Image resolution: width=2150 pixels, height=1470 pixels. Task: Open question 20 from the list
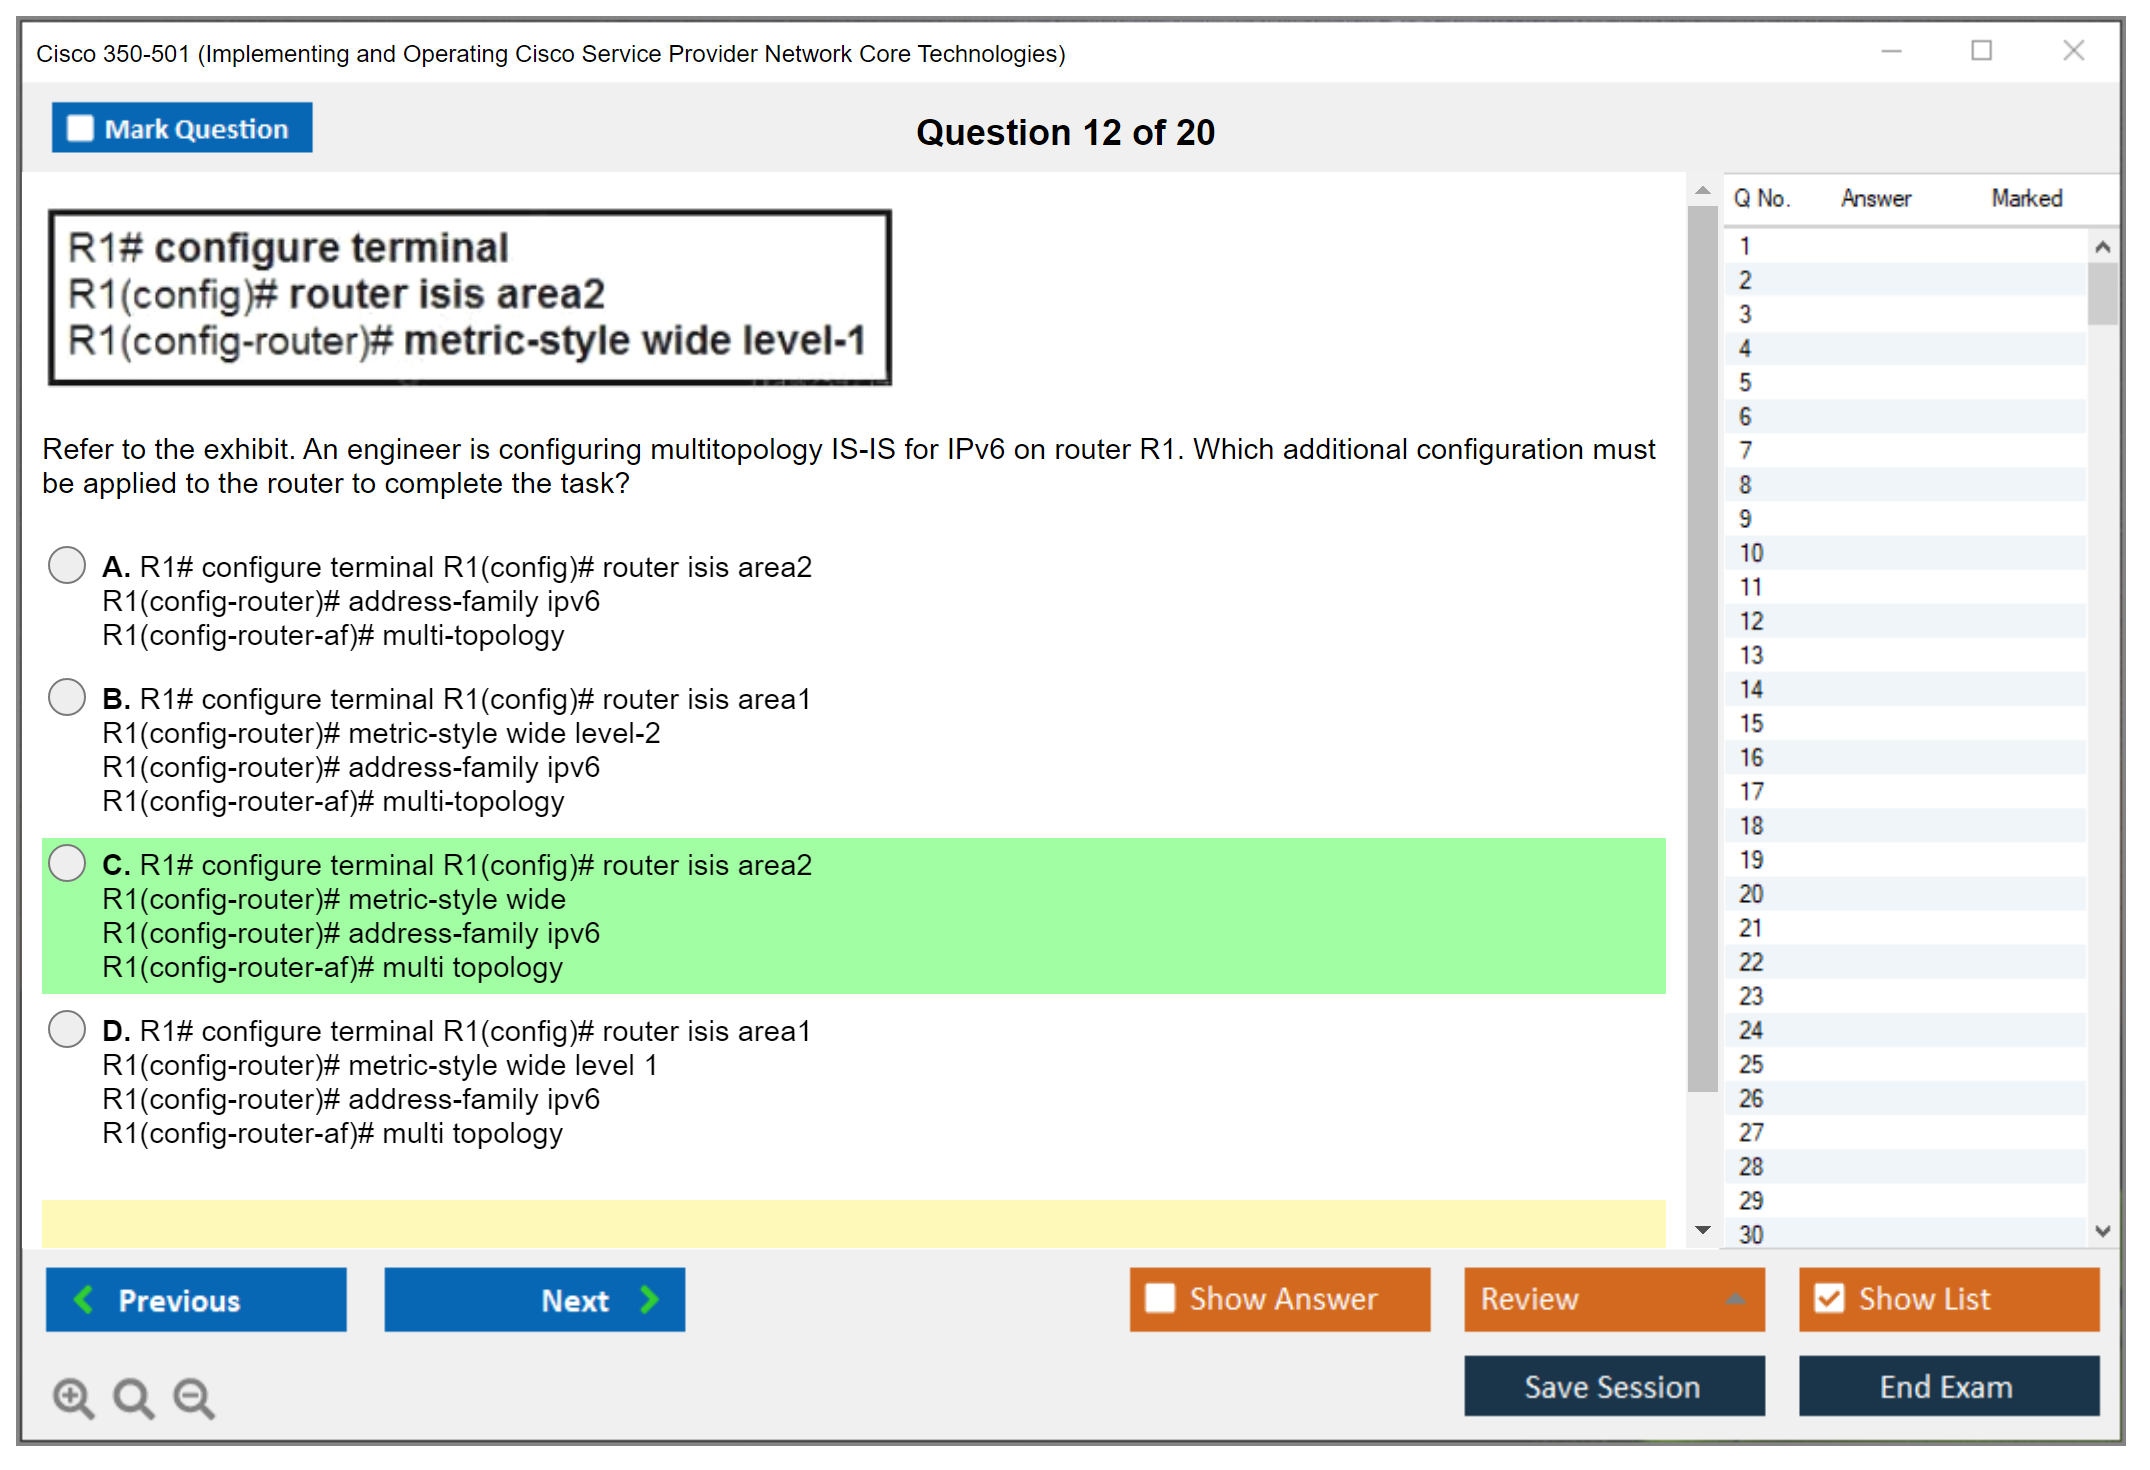coord(1751,894)
